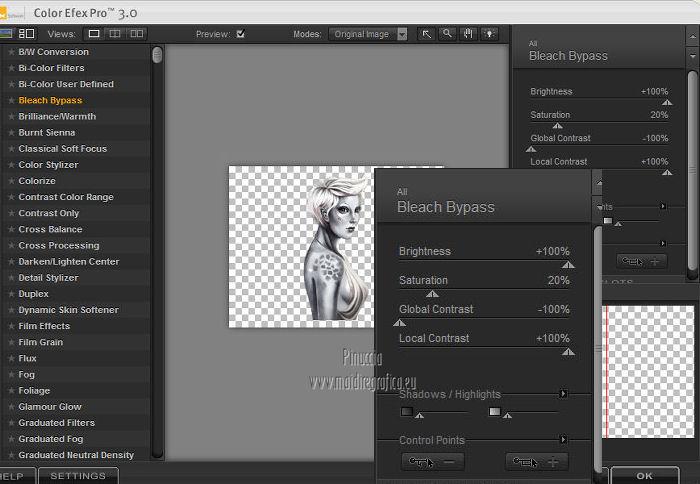The height and width of the screenshot is (484, 700).
Task: Toggle favorite star for Bi-Color Filters
Action: point(11,68)
